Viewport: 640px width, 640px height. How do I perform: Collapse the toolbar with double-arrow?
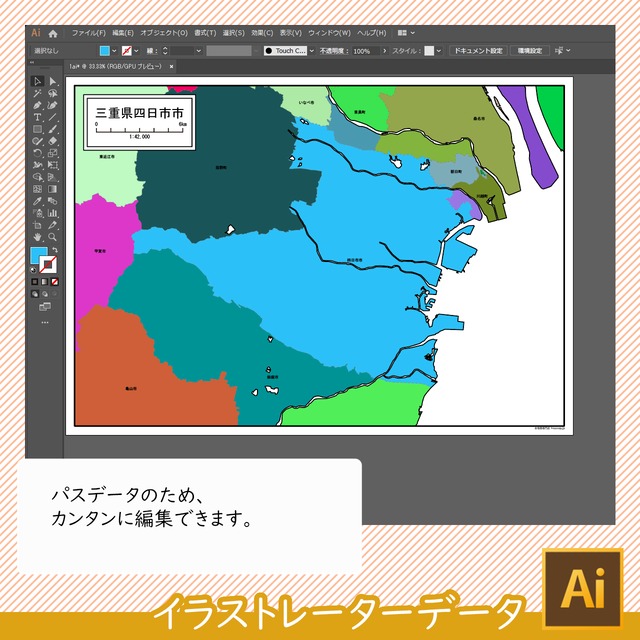point(32,62)
